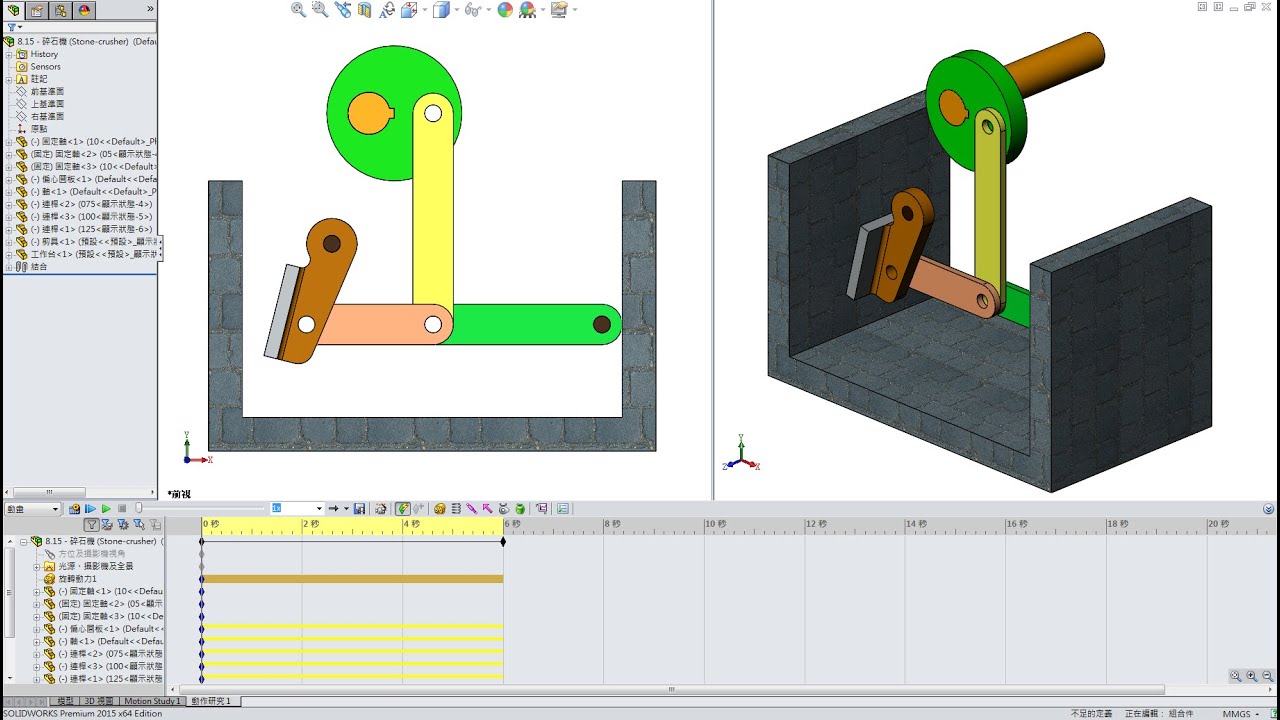This screenshot has width=1280, height=720.
Task: Select 旋轉動力1 motor in motion tree
Action: click(x=70, y=579)
